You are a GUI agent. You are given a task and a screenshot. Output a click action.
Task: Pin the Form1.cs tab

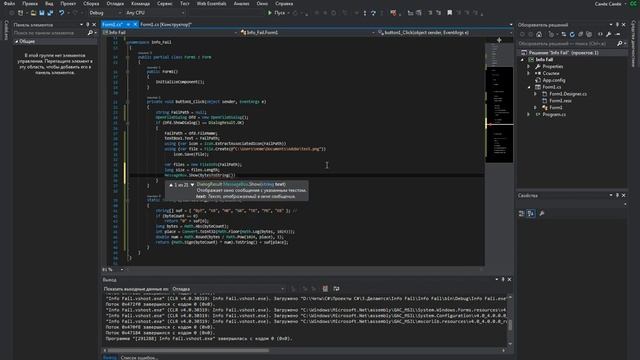(128, 24)
